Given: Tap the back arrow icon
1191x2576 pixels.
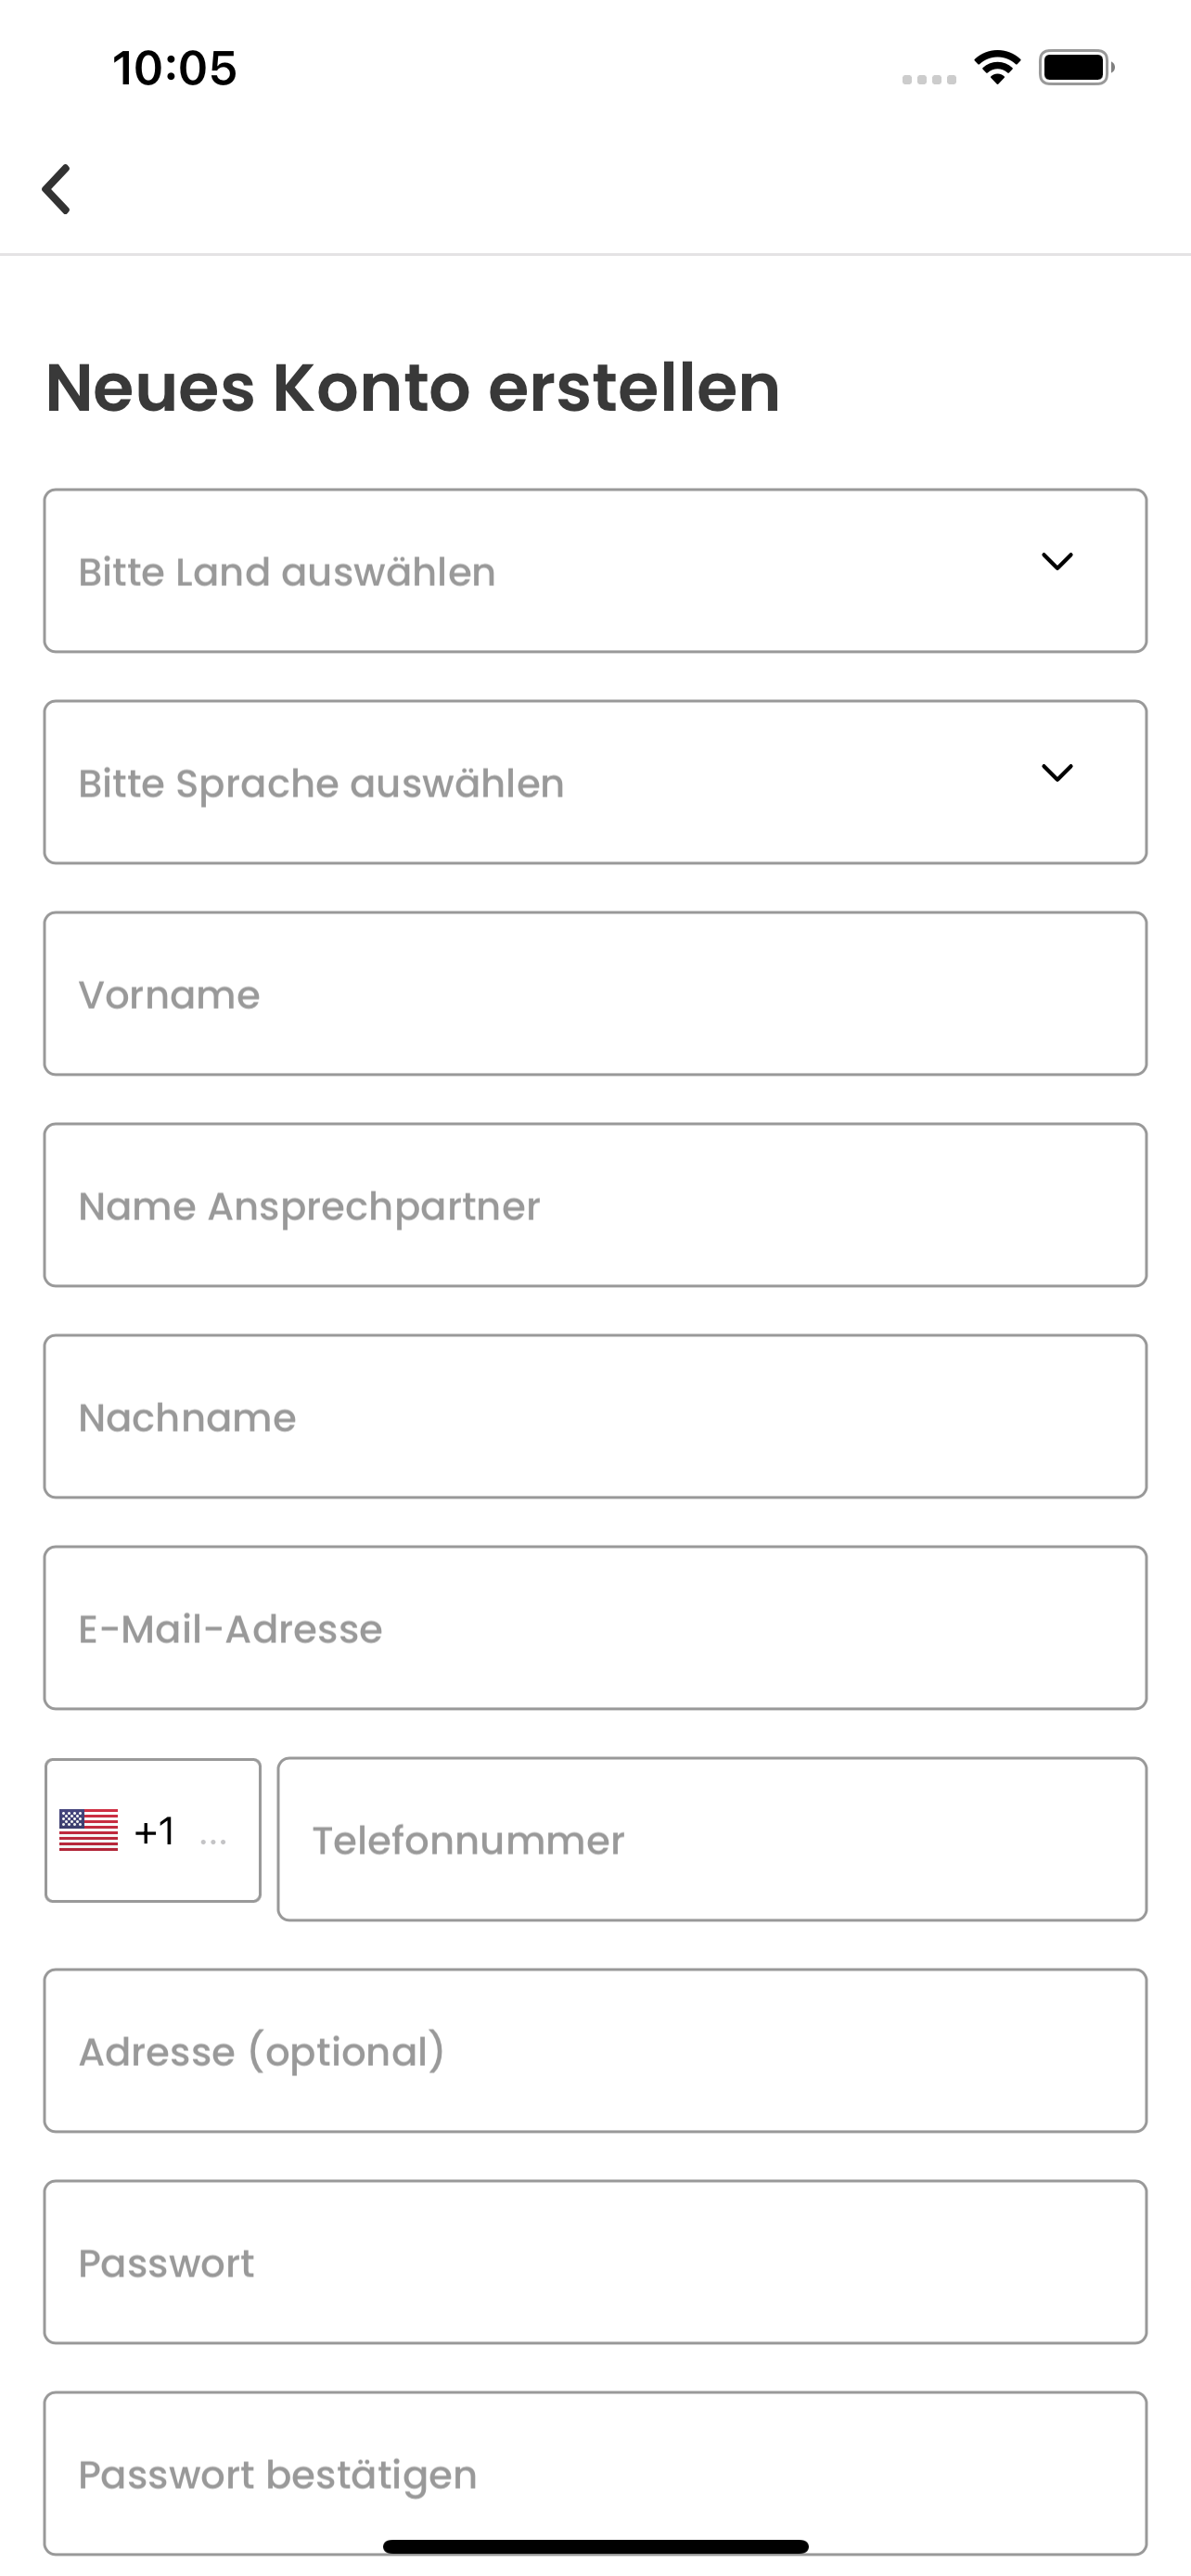Looking at the screenshot, I should coord(57,189).
